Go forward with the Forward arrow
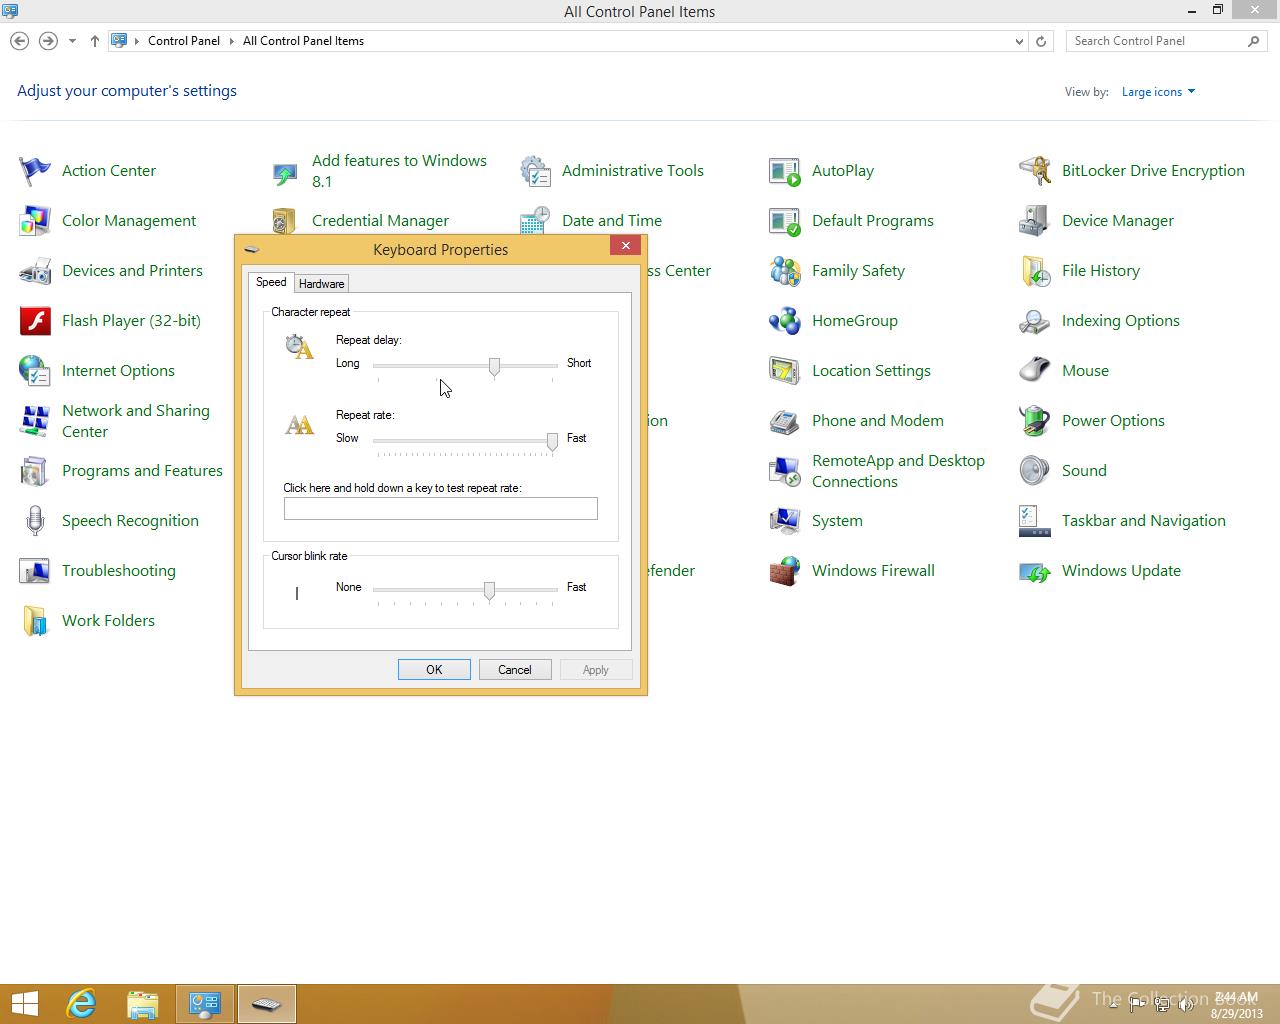Image resolution: width=1280 pixels, height=1024 pixels. 48,41
